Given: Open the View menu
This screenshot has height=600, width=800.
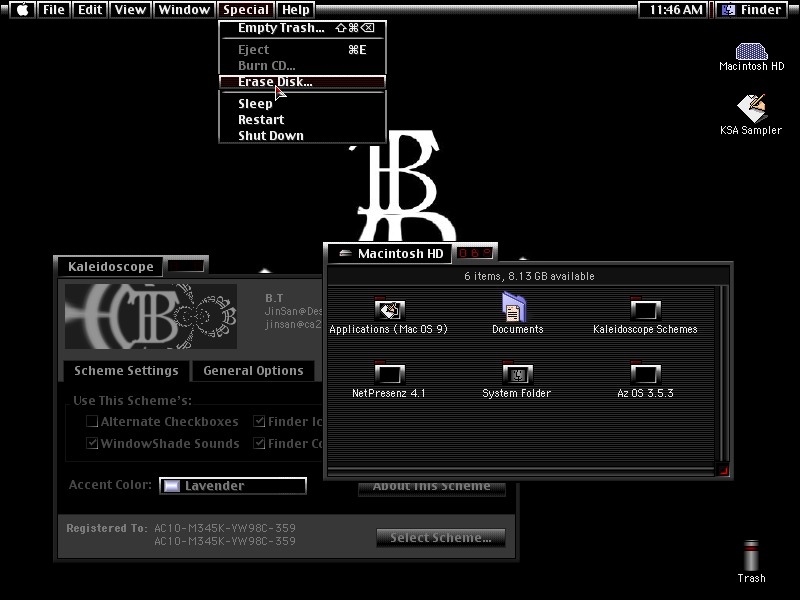Looking at the screenshot, I should click(x=130, y=10).
